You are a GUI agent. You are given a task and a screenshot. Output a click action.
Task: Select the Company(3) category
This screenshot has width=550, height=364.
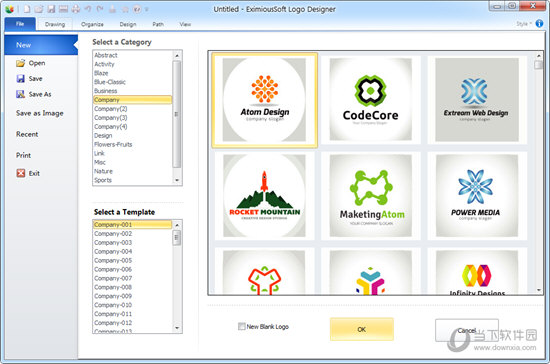click(x=133, y=117)
